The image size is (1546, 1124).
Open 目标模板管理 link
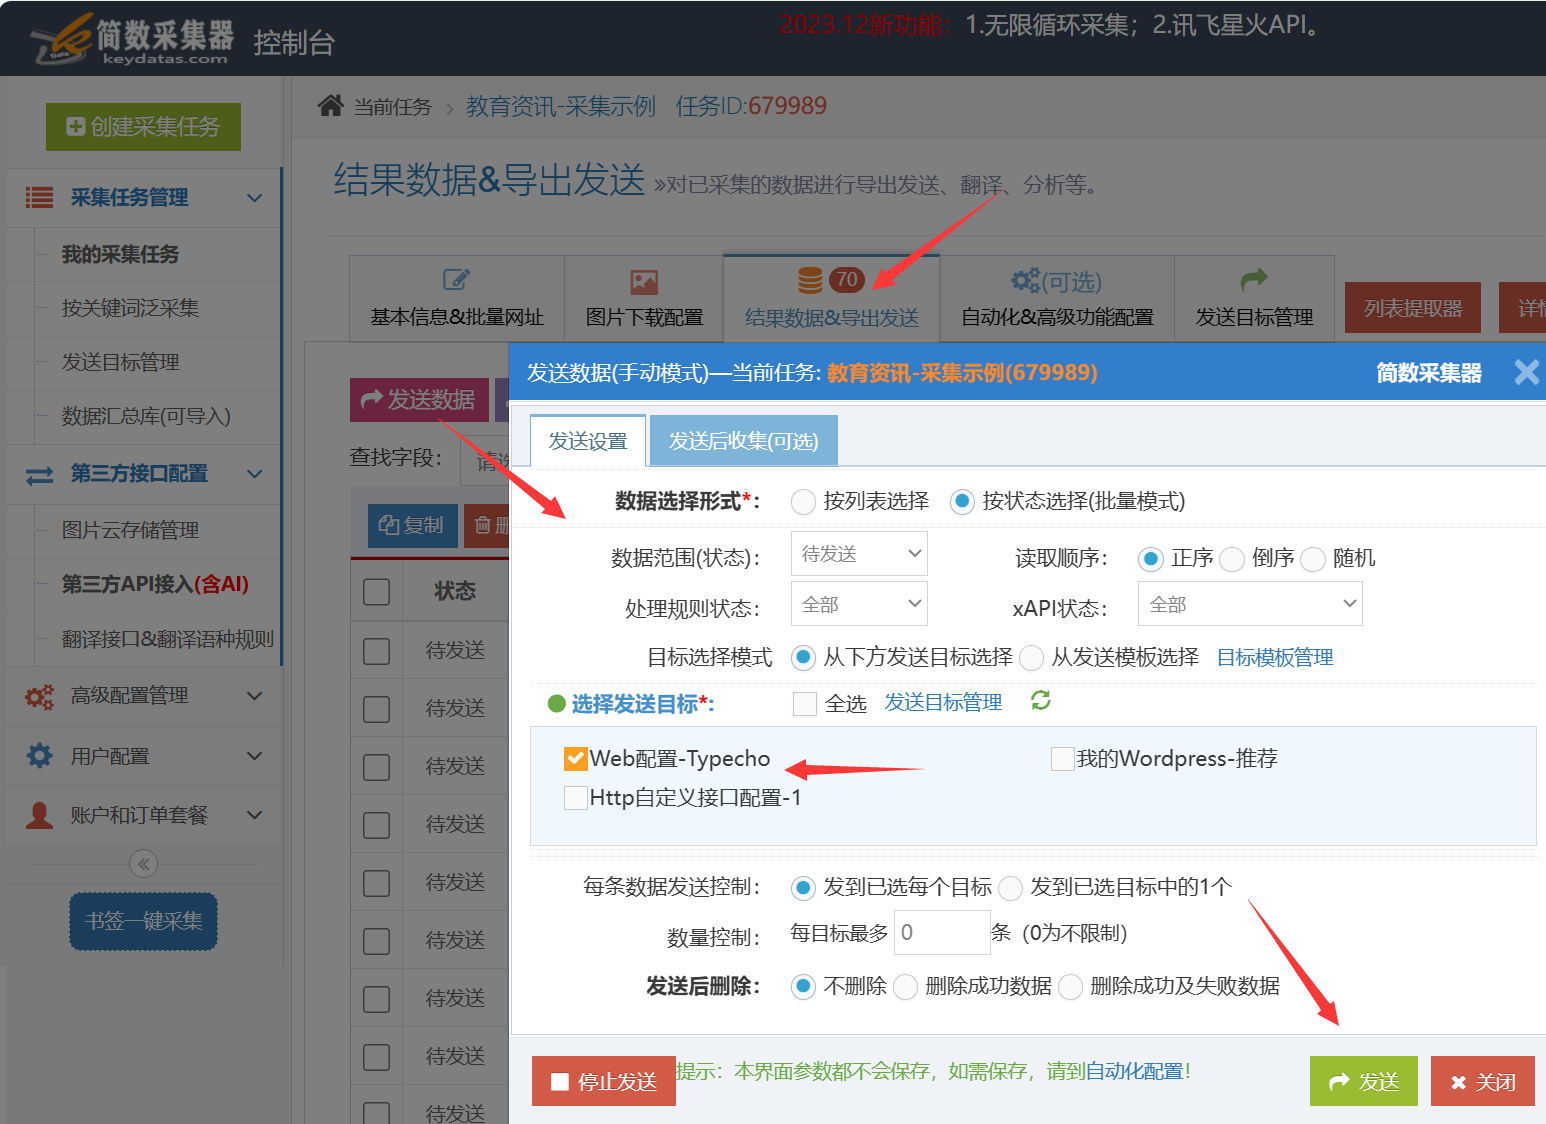pos(1275,657)
